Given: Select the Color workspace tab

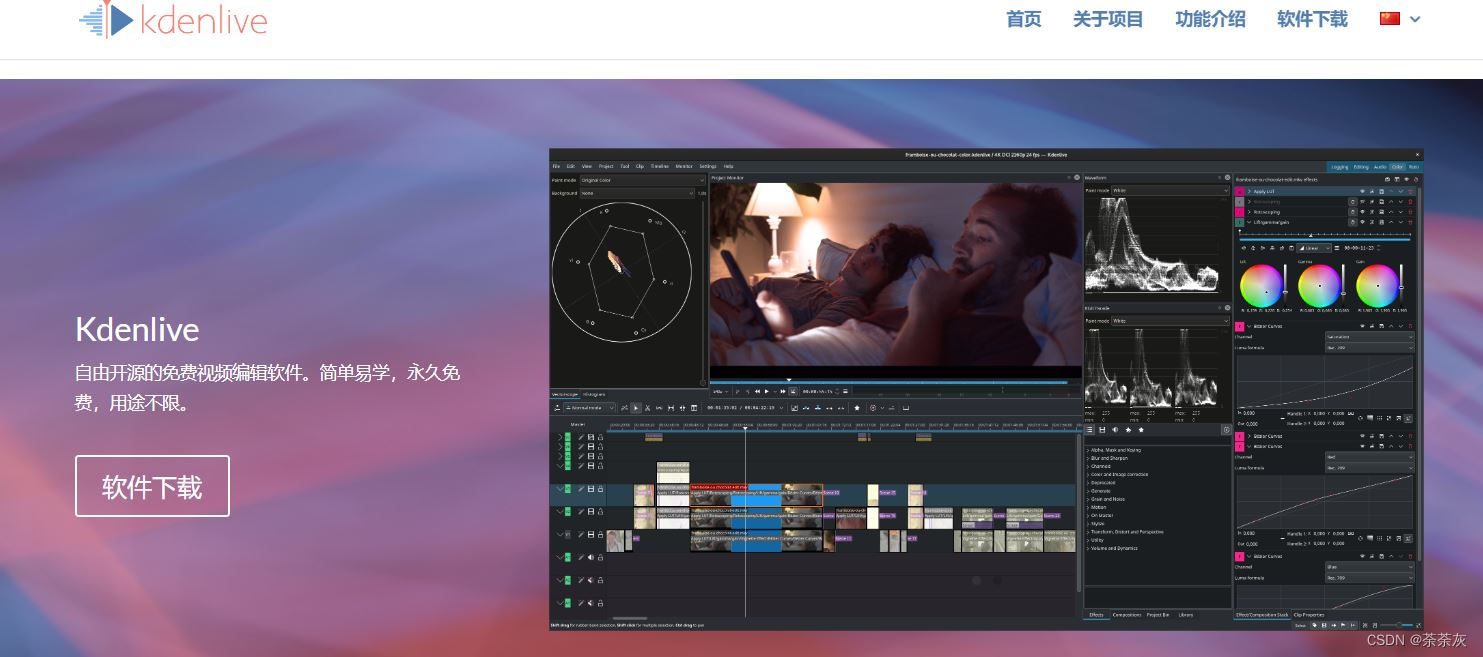Looking at the screenshot, I should coord(1397,167).
